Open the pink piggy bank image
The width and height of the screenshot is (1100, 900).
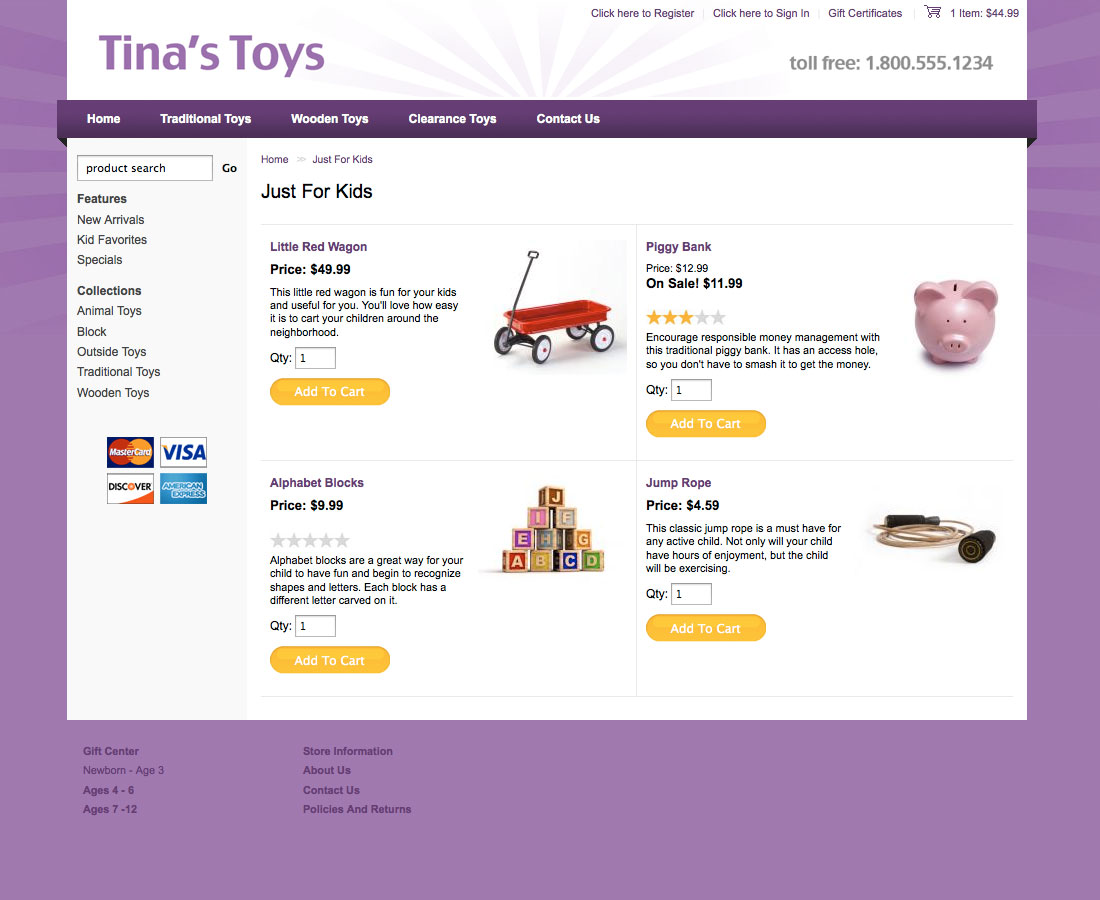(x=956, y=321)
